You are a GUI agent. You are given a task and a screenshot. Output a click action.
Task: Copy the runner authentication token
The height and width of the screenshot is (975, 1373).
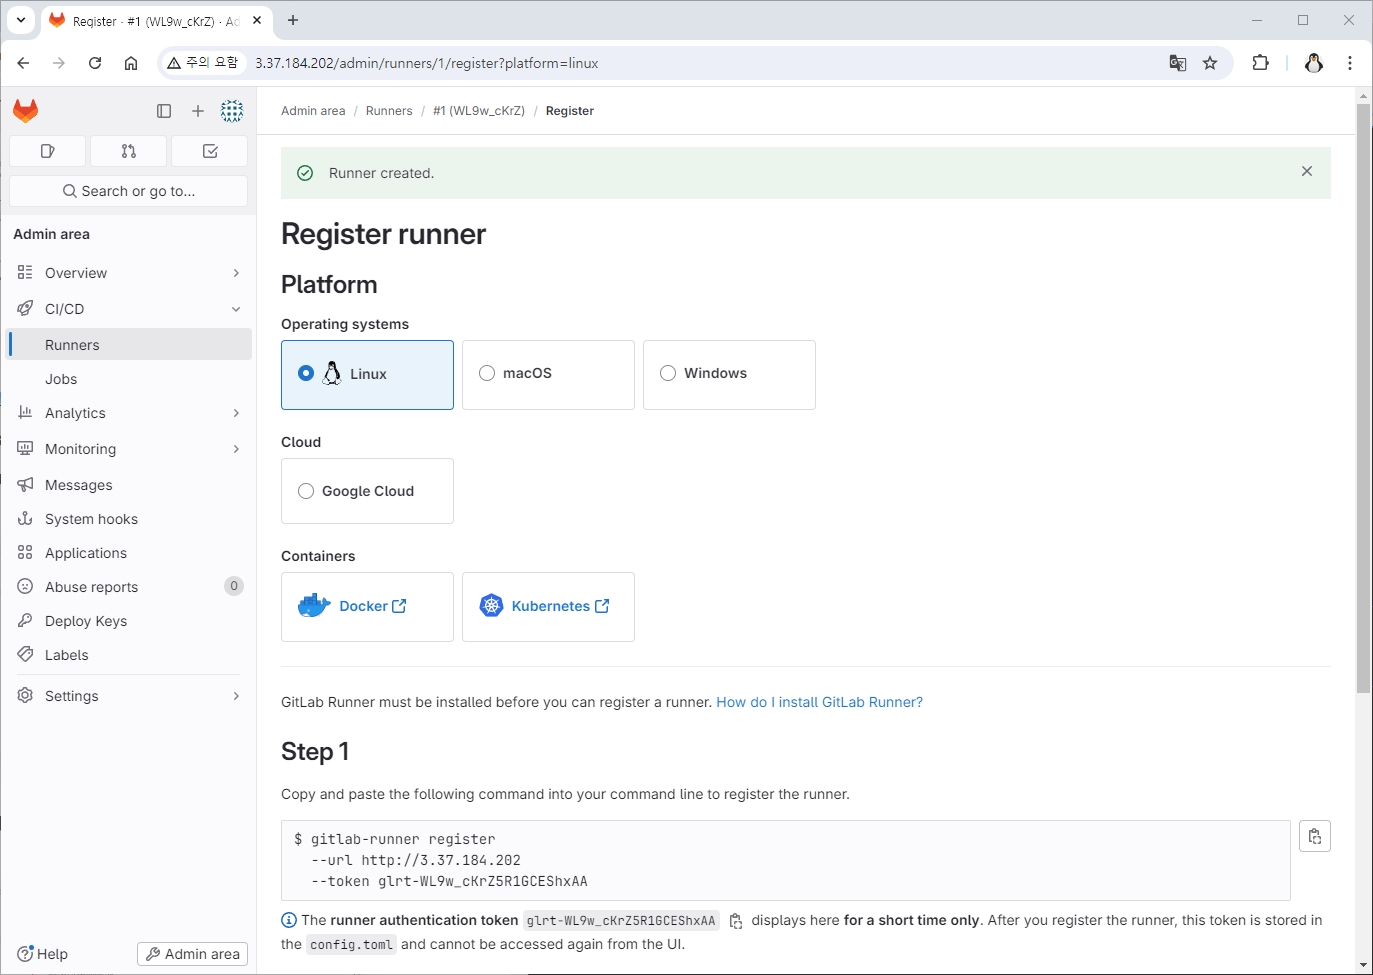click(x=736, y=921)
